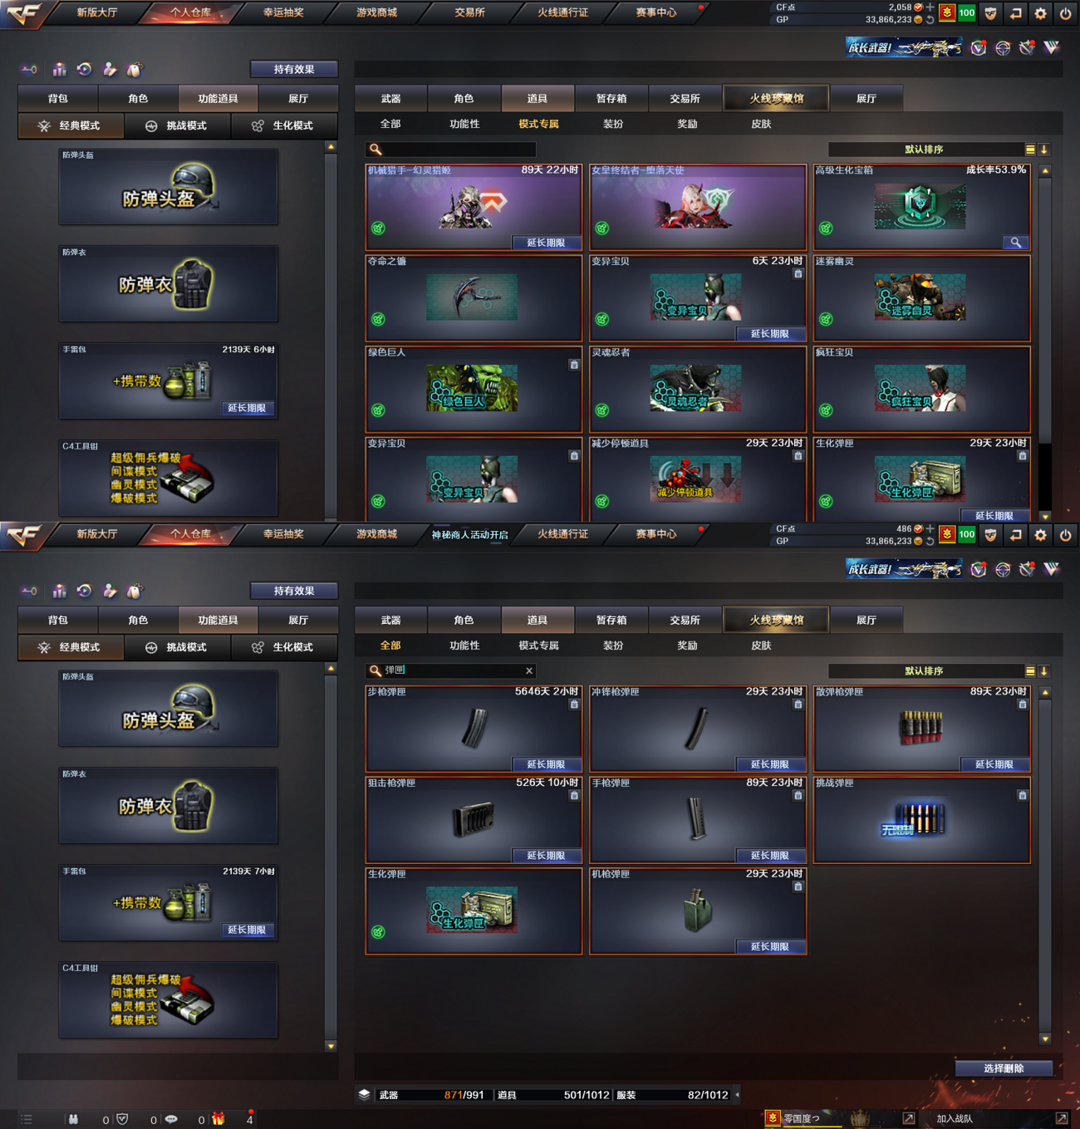The width and height of the screenshot is (1080, 1129).
Task: Click the lock icon on 步枪弹匣 card
Action: (x=574, y=705)
